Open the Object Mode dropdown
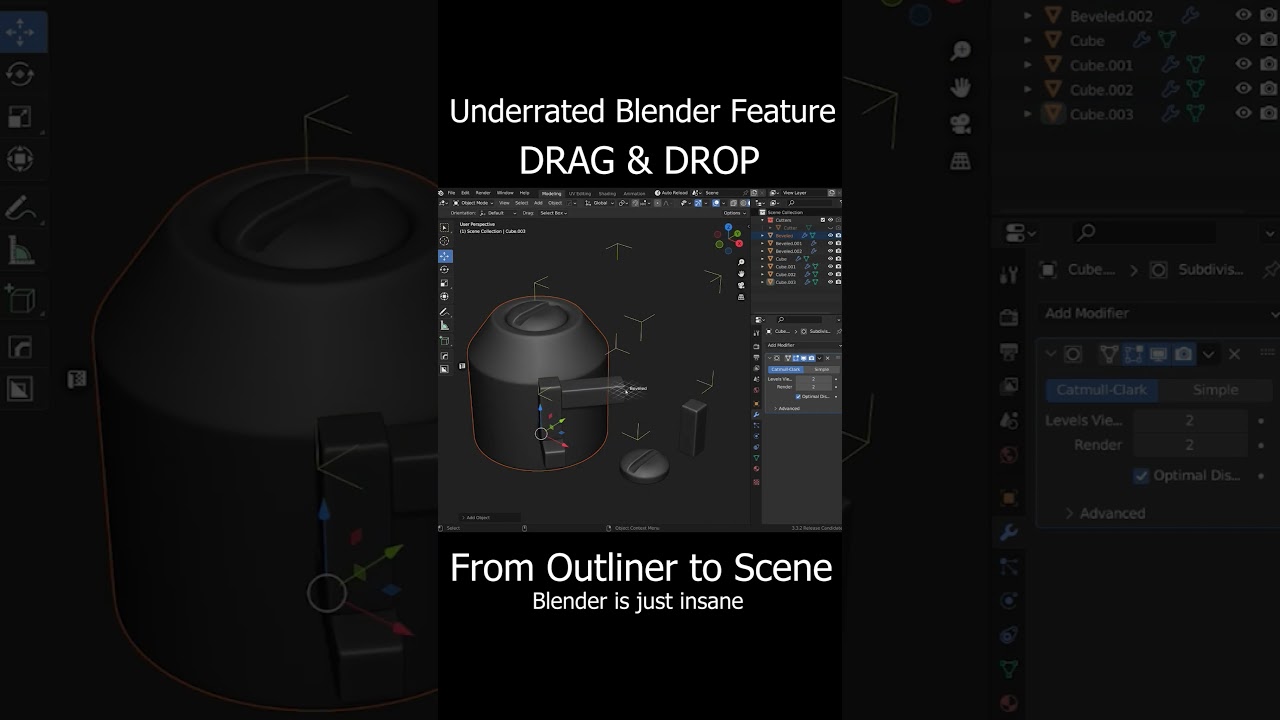This screenshot has width=1280, height=720. 473,203
